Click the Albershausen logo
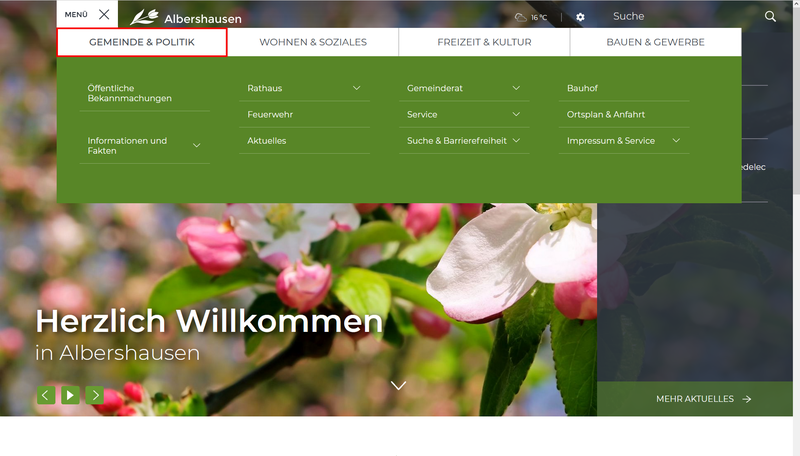 tap(186, 18)
